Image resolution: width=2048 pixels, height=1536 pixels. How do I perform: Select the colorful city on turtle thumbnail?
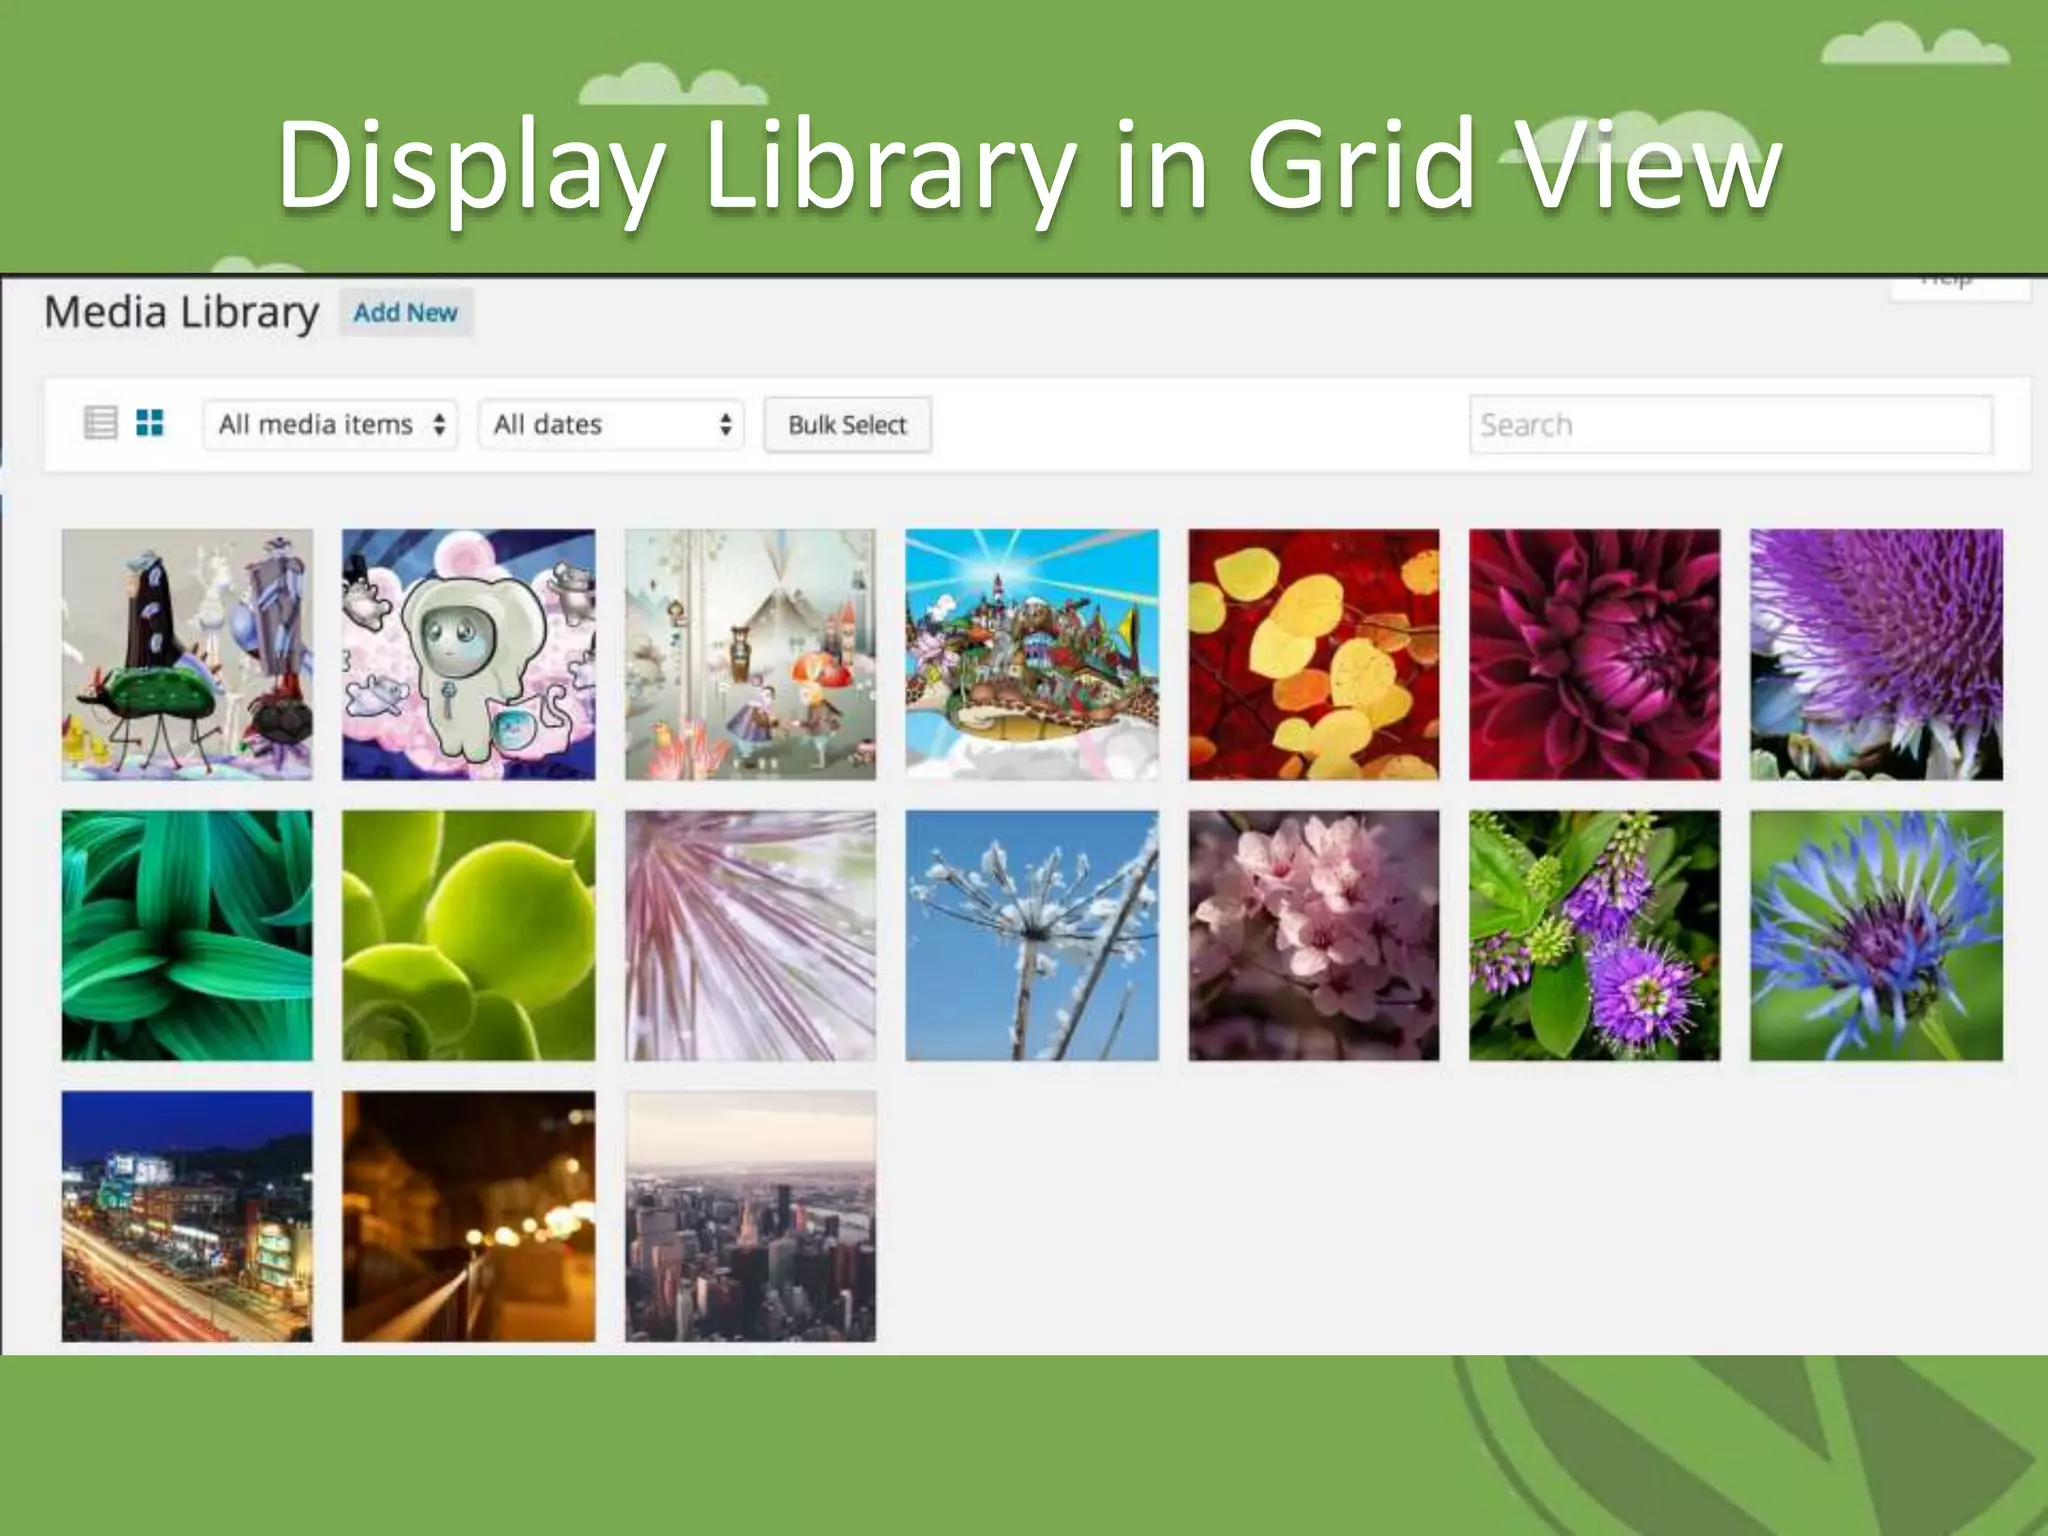point(1032,655)
